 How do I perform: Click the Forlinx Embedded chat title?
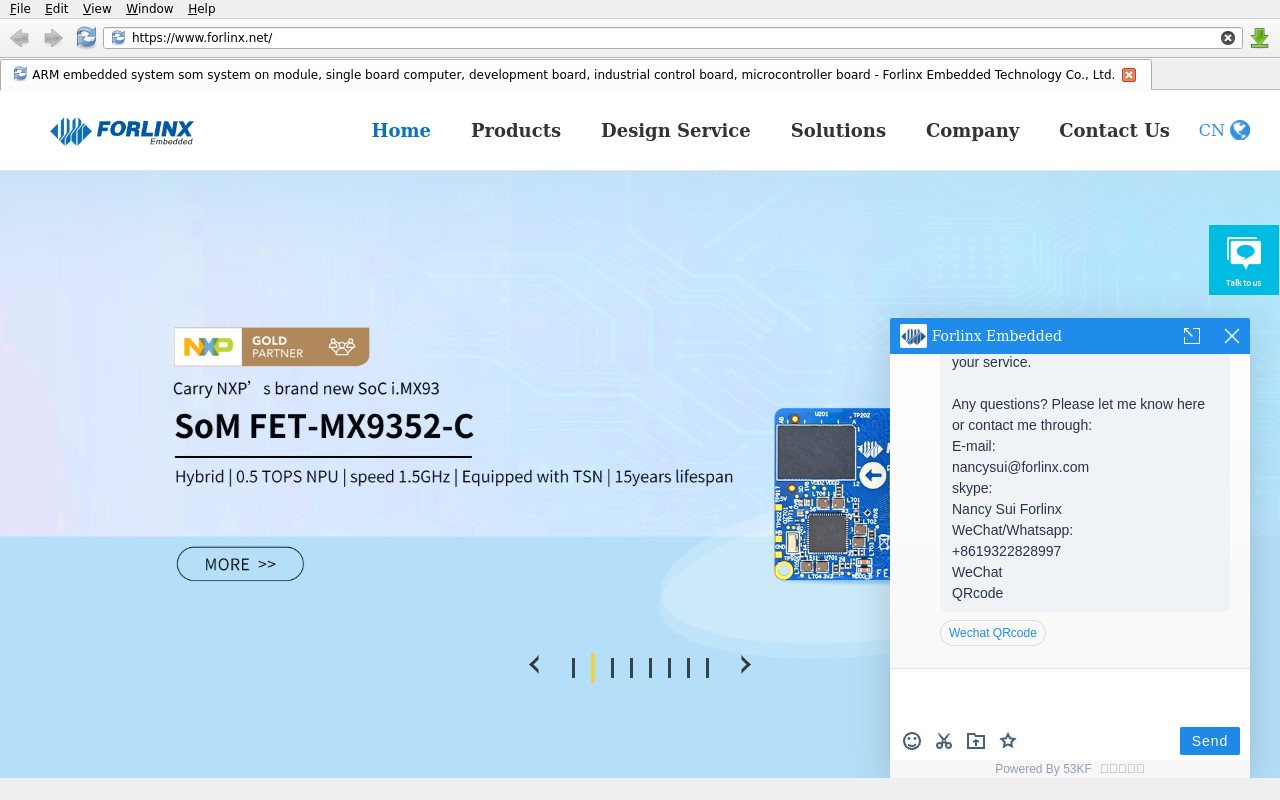(x=997, y=336)
